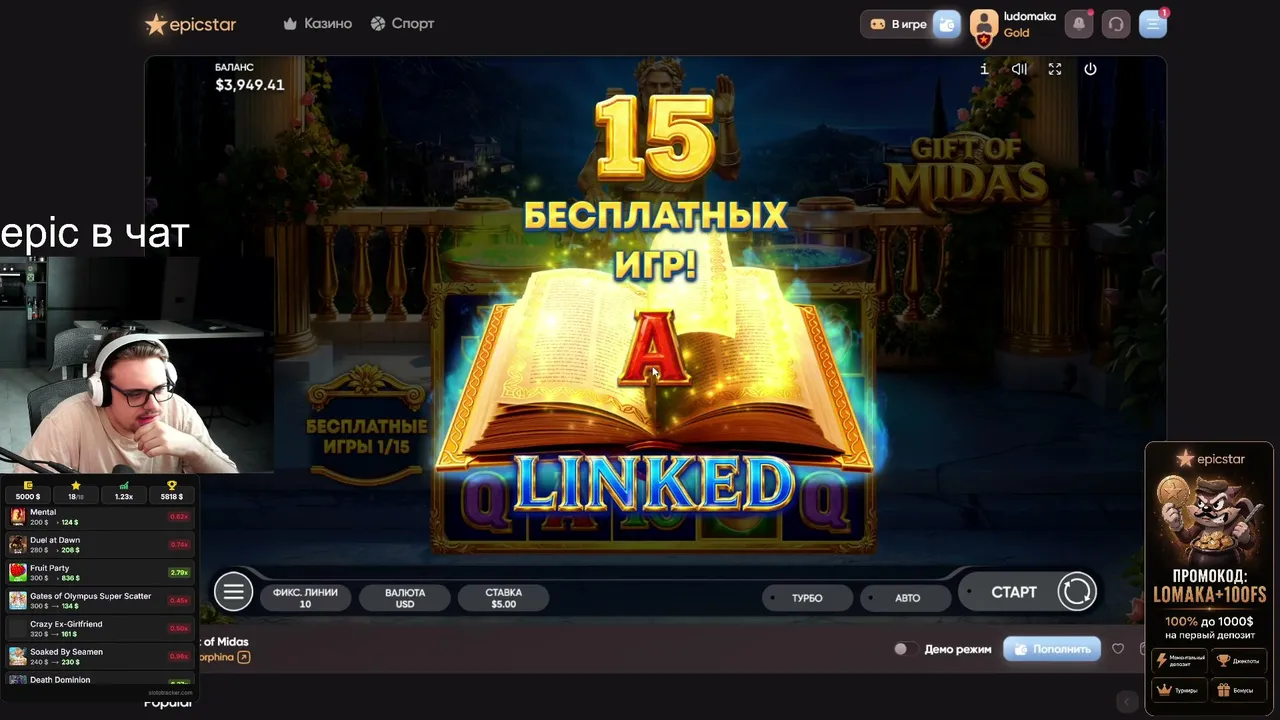Click the Mental game thumbnail
The height and width of the screenshot is (720, 1280).
point(18,517)
